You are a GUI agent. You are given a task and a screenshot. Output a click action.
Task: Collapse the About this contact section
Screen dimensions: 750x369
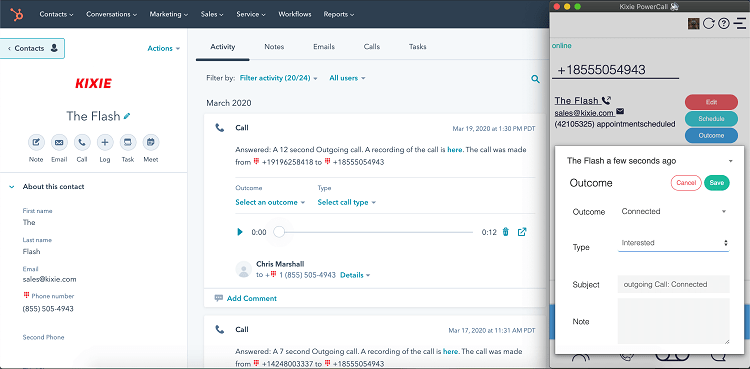coord(12,187)
